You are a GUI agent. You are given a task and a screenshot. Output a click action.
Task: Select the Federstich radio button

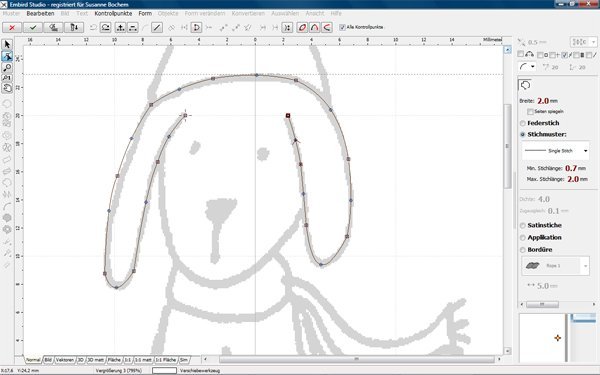pyautogui.click(x=523, y=123)
